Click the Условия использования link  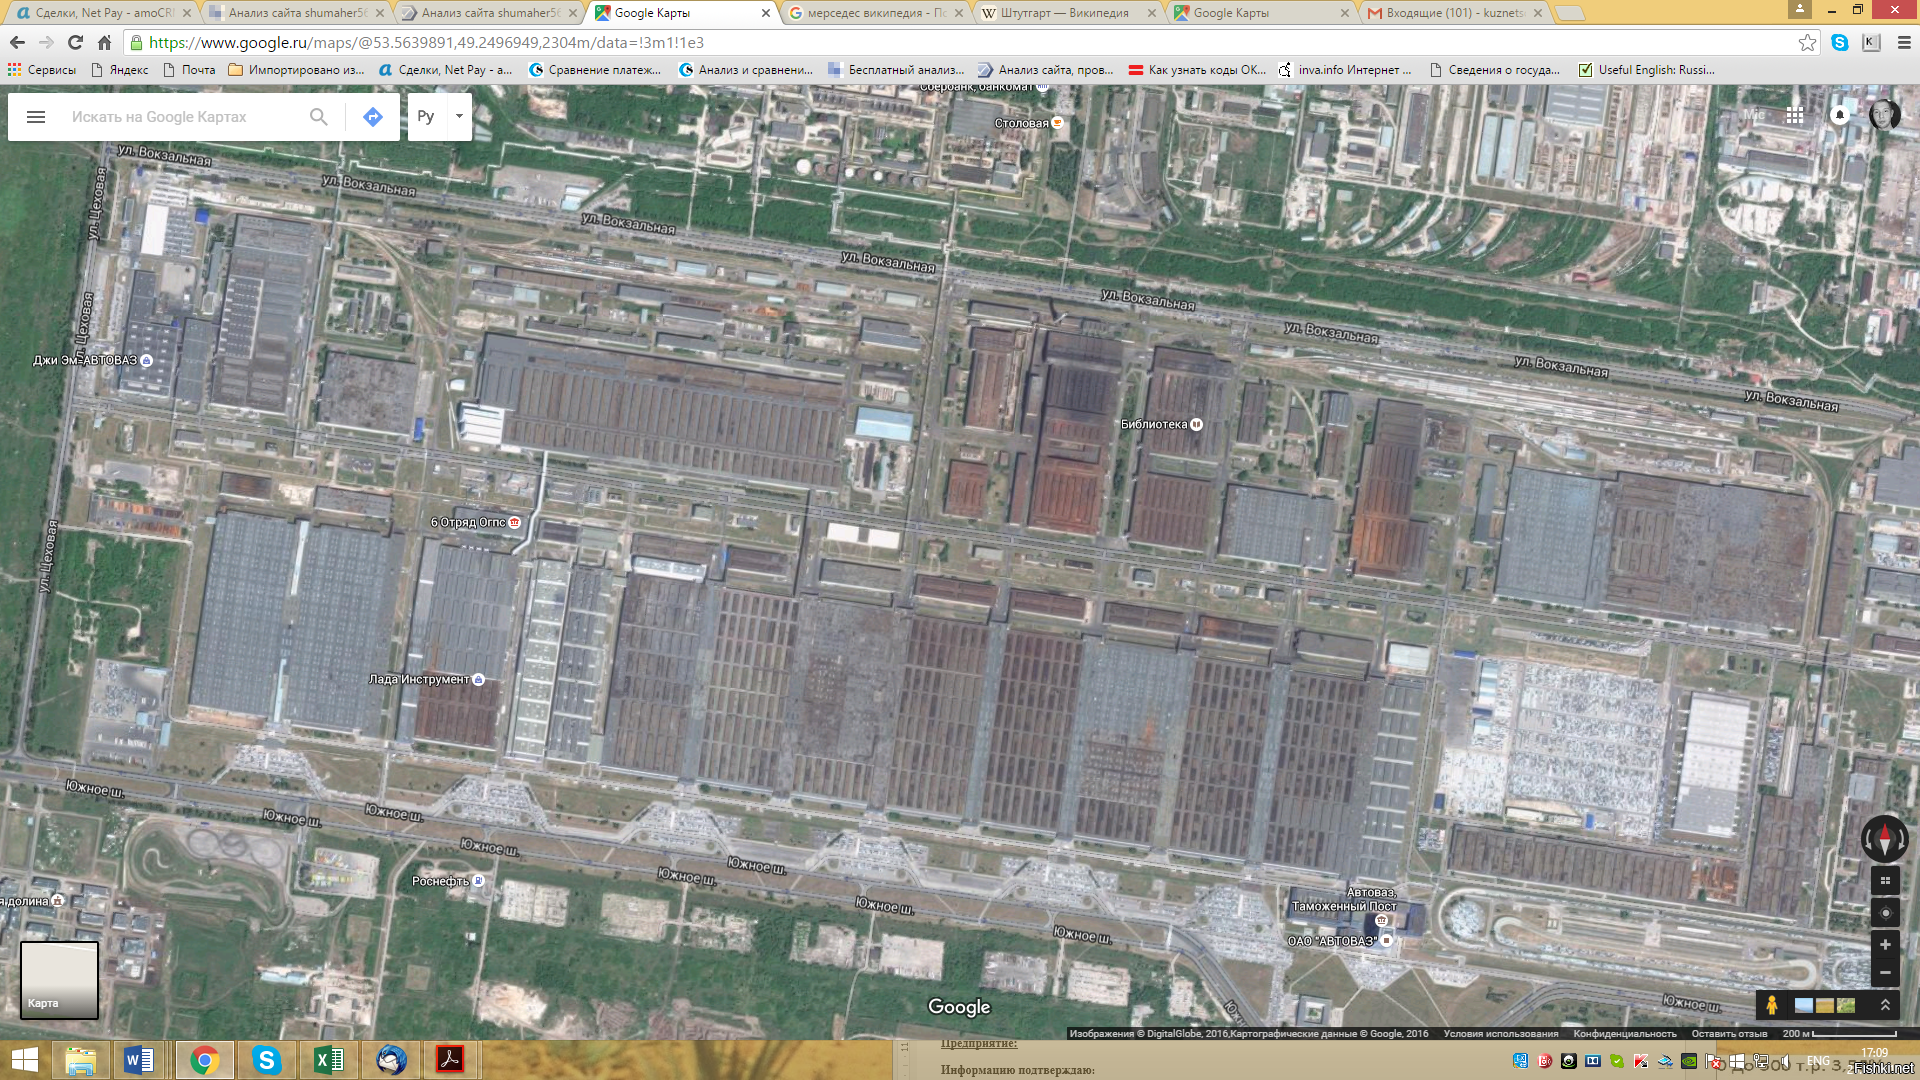pos(1500,1034)
